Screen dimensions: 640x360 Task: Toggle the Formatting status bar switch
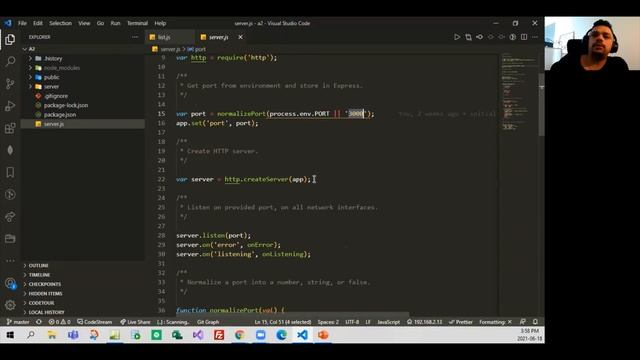tap(495, 322)
